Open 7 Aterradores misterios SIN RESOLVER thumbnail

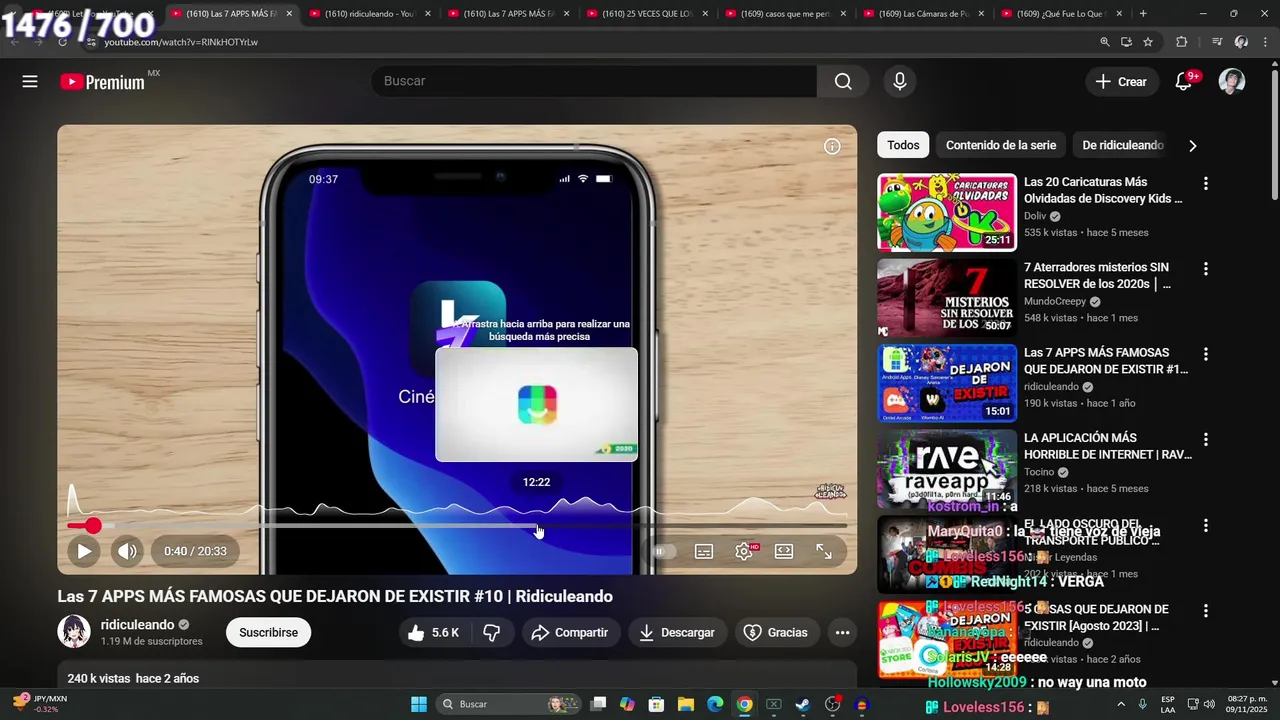tap(947, 297)
